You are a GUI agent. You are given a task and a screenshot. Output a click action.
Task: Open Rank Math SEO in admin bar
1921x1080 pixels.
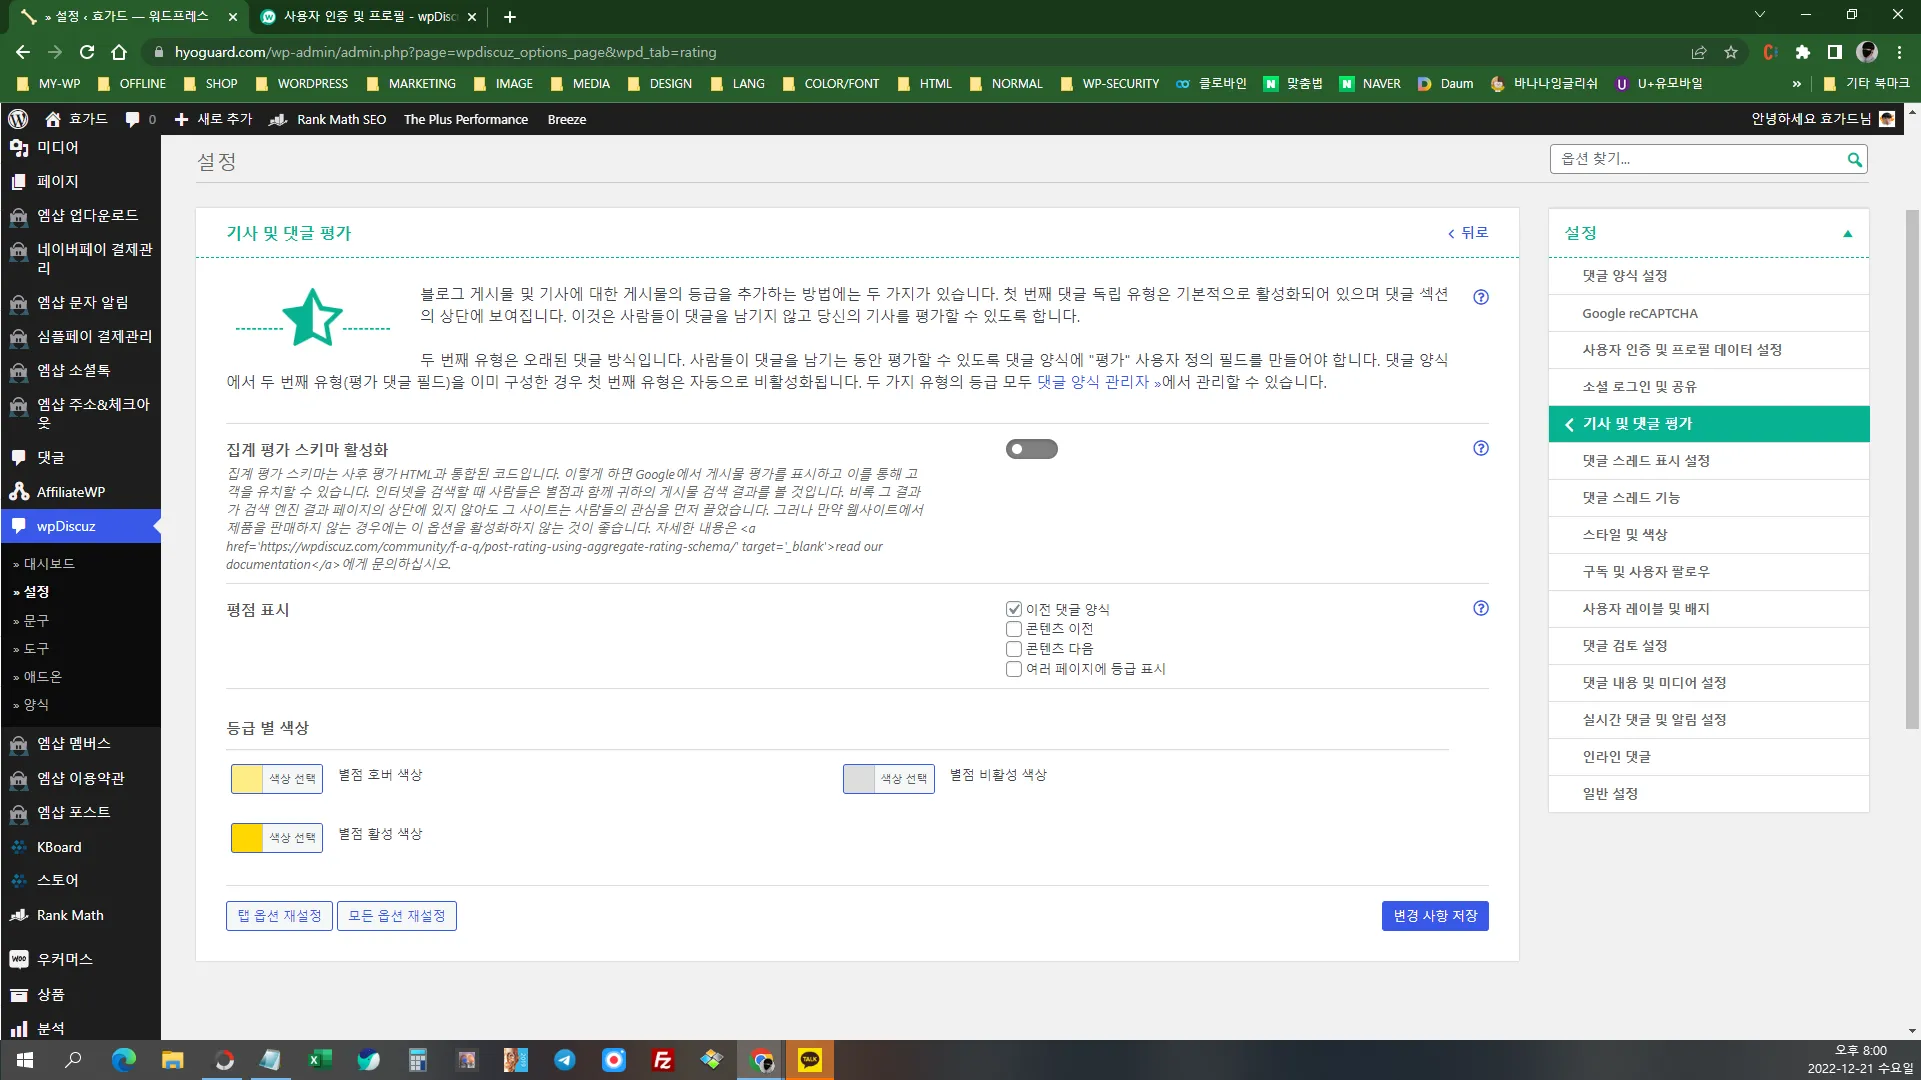pyautogui.click(x=327, y=119)
